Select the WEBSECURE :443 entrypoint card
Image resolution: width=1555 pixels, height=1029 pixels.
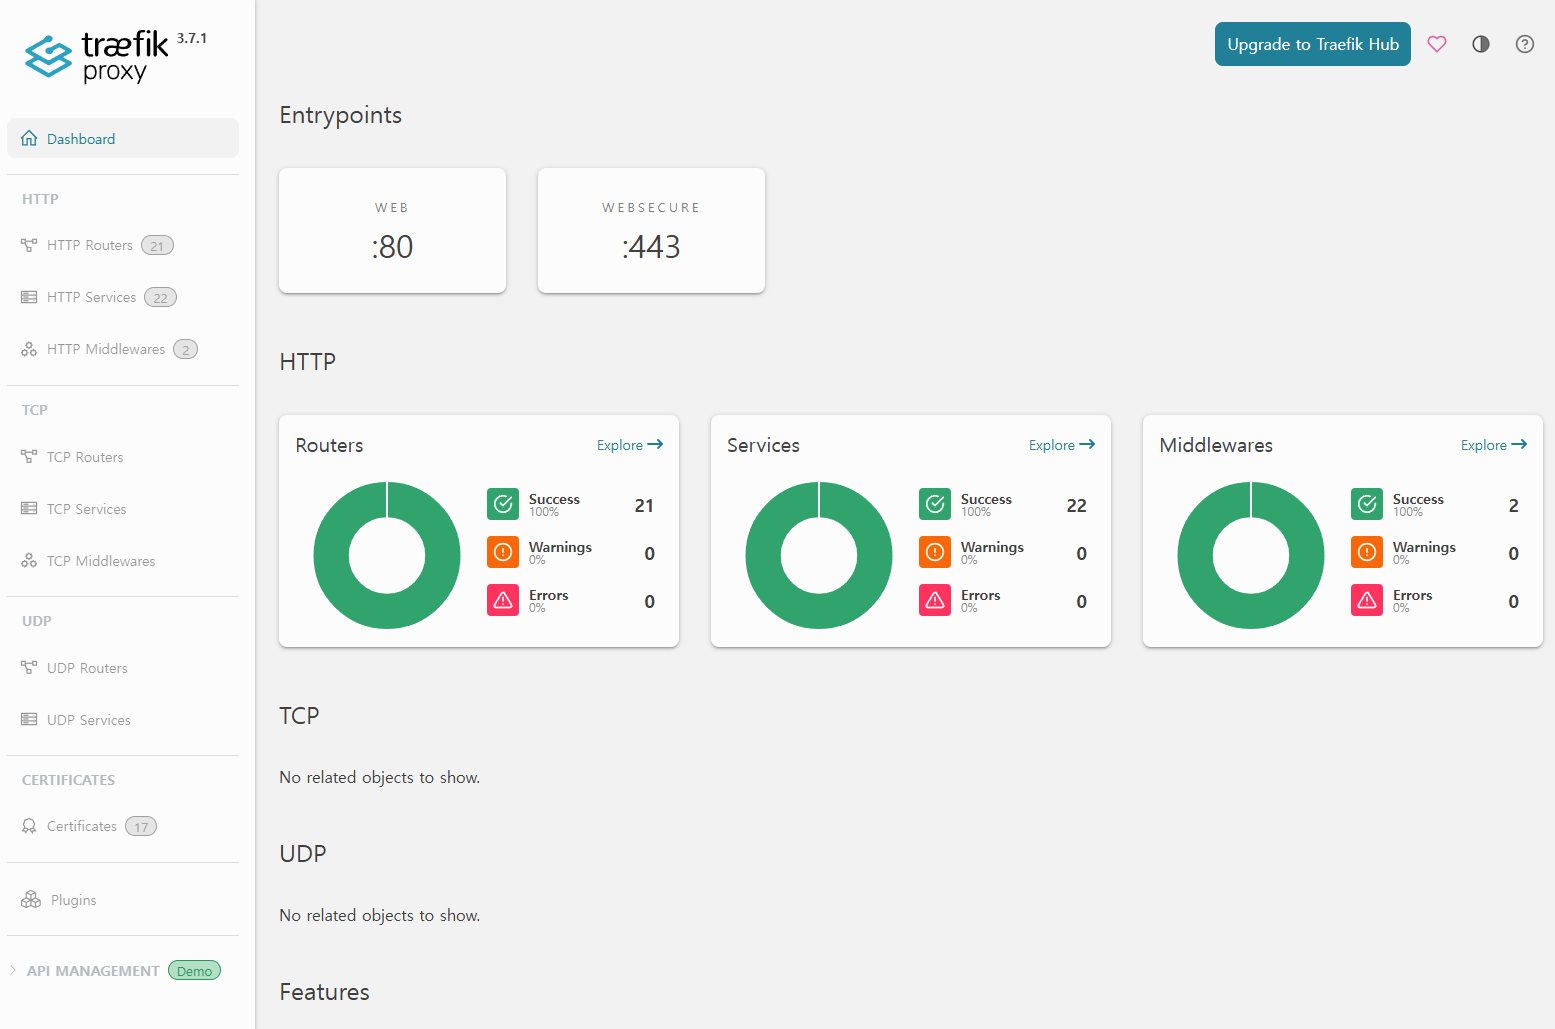[651, 230]
